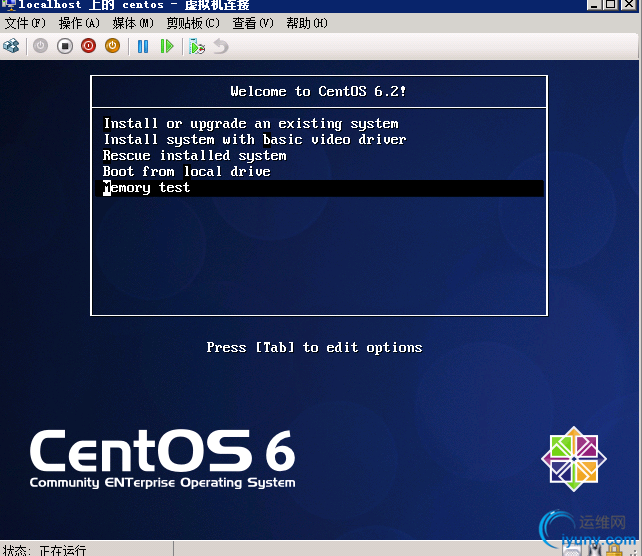Viewport: 642px width, 556px height.
Task: Select 'Install system with basic video driver'
Action: coord(255,140)
